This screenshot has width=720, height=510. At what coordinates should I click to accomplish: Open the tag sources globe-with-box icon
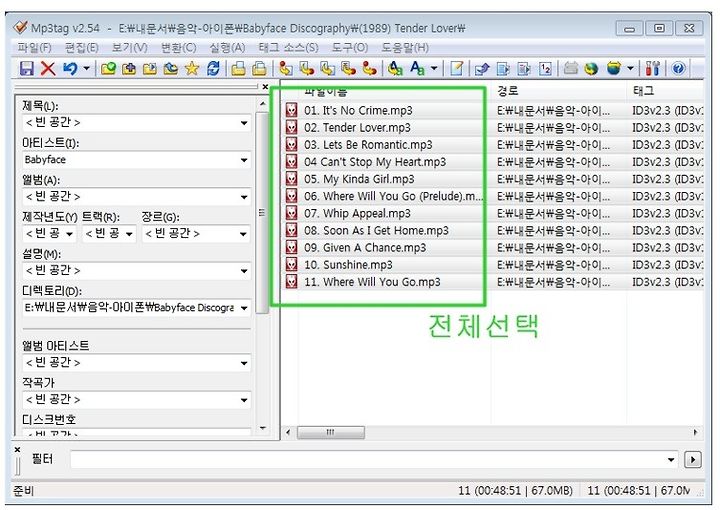613,69
